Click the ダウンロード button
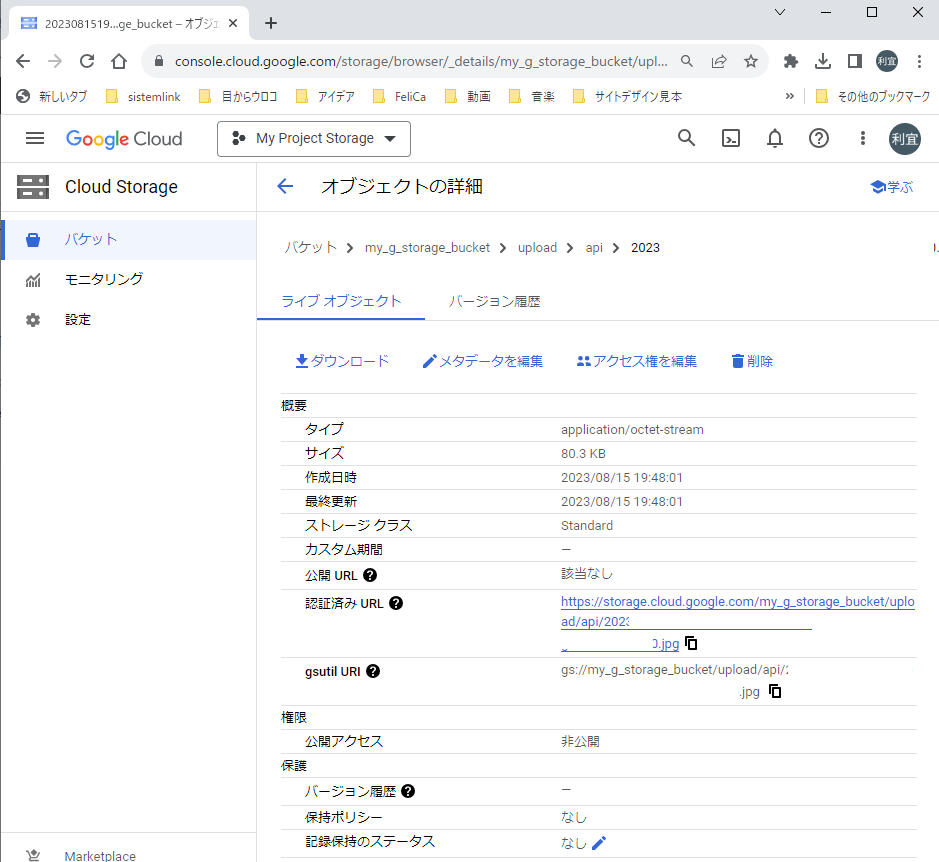 [342, 361]
